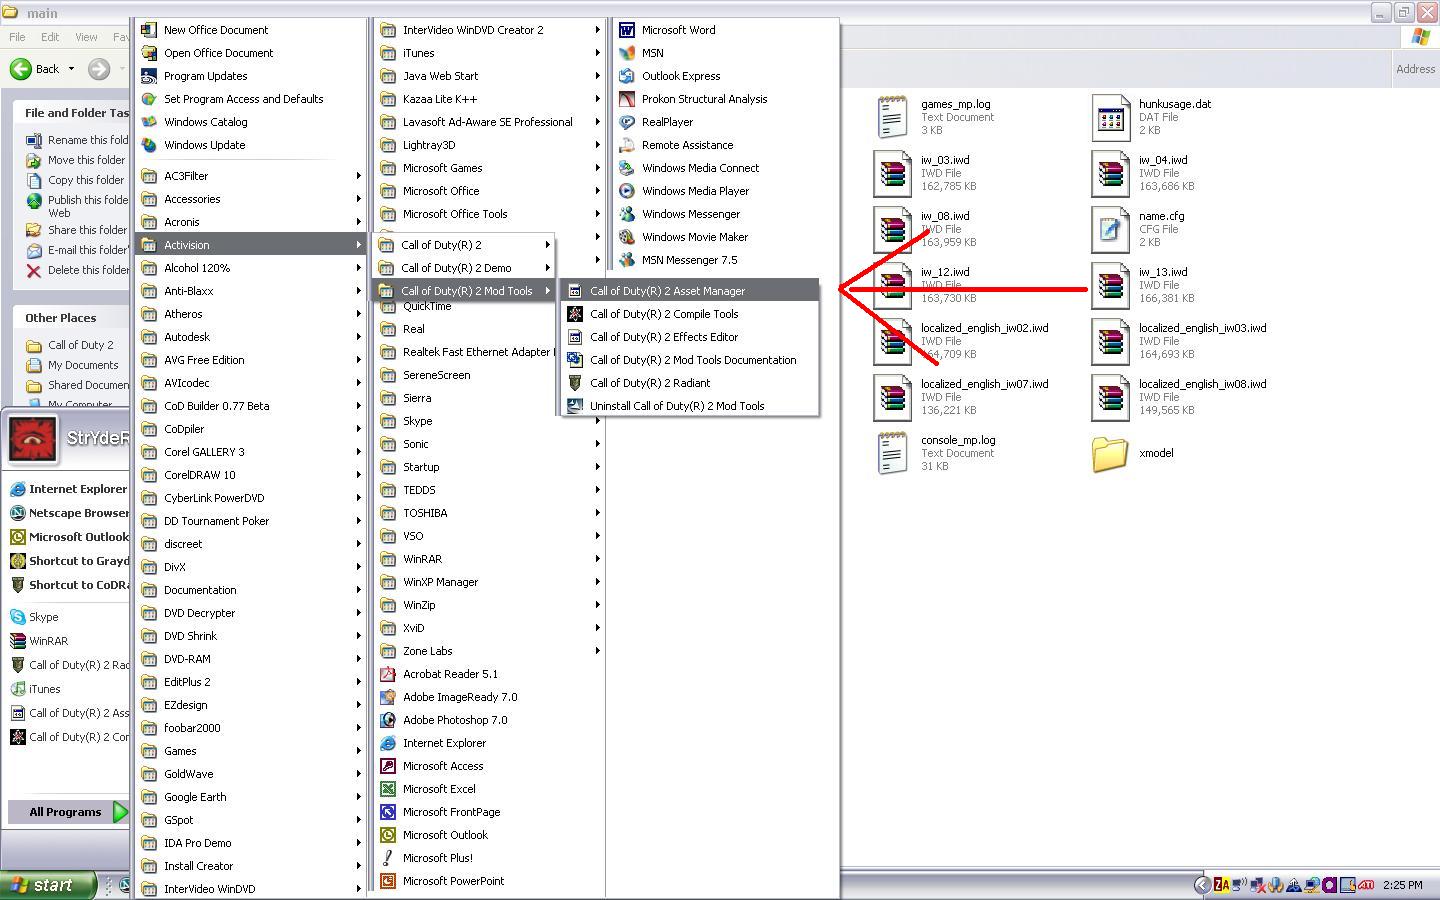Click the Microsoft FrontPage icon
Screen dimensions: 1440x900
(x=388, y=812)
